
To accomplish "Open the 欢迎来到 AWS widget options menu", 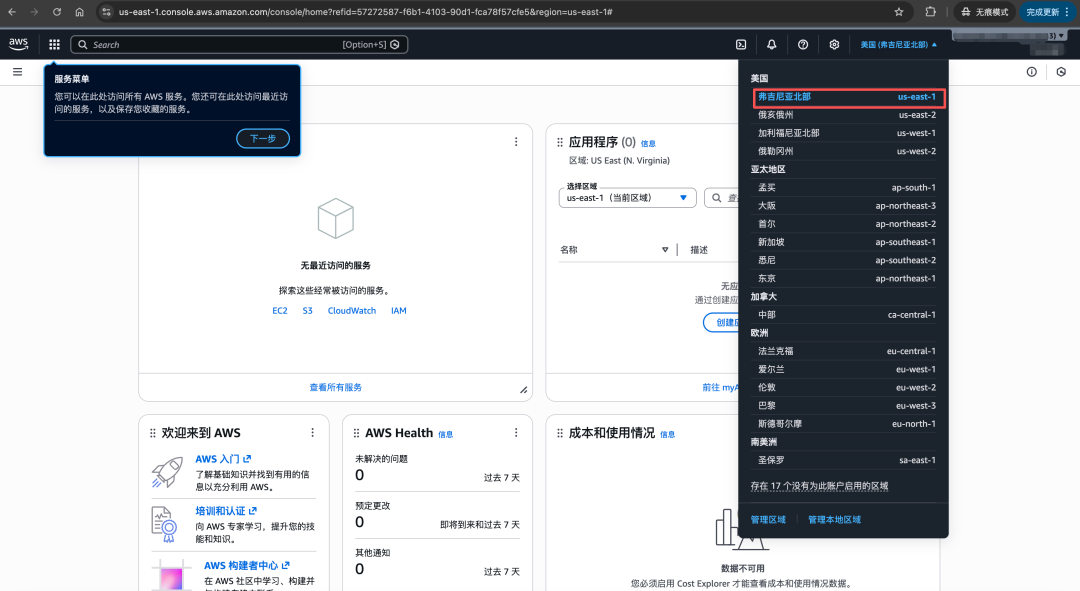I will (313, 433).
